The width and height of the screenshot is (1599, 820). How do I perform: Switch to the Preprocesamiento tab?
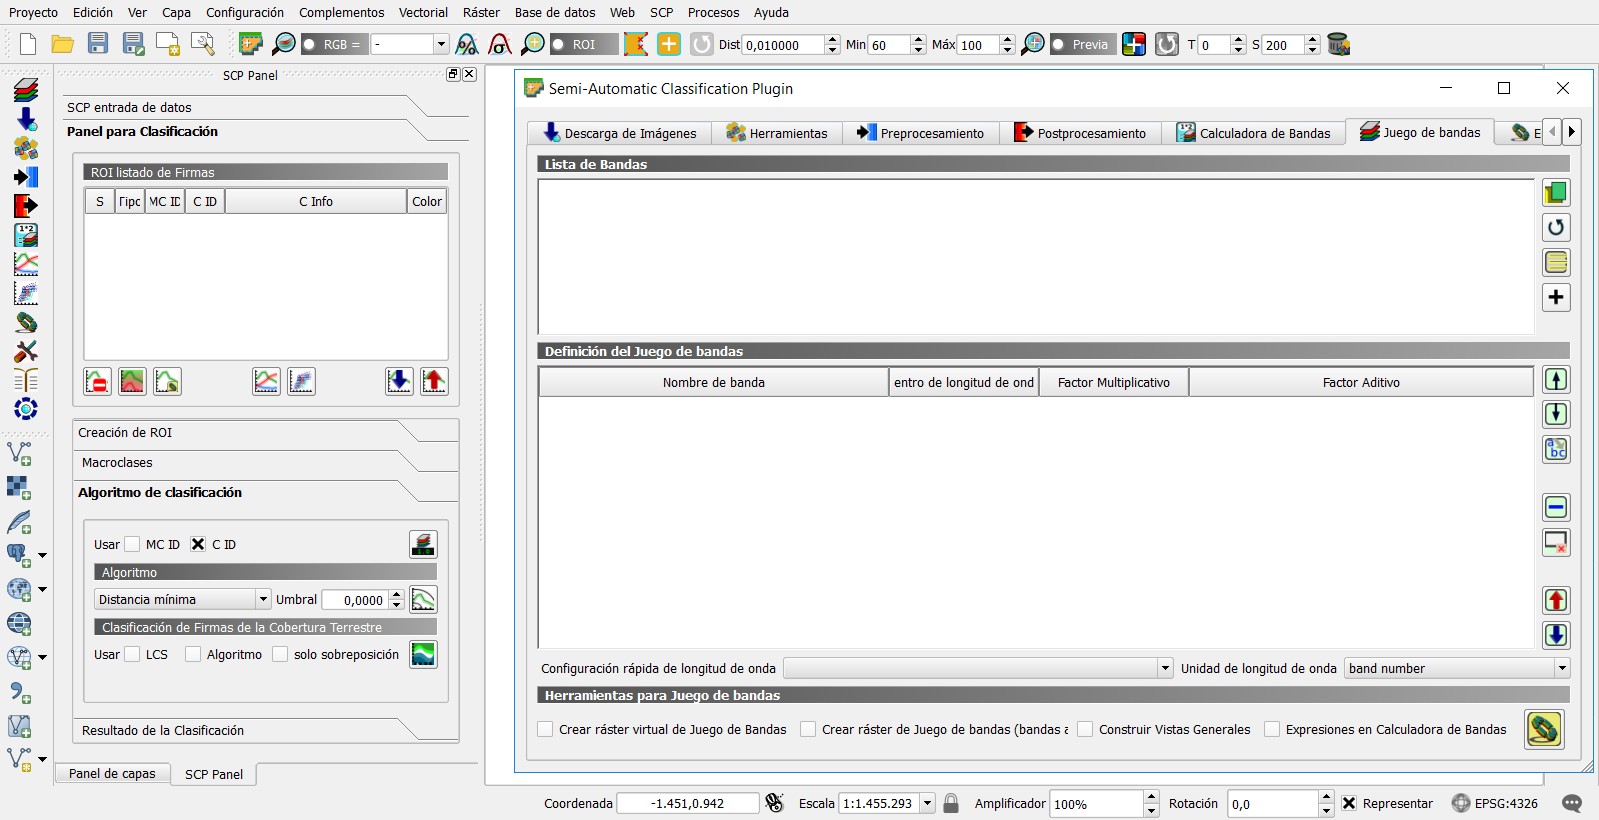[921, 133]
